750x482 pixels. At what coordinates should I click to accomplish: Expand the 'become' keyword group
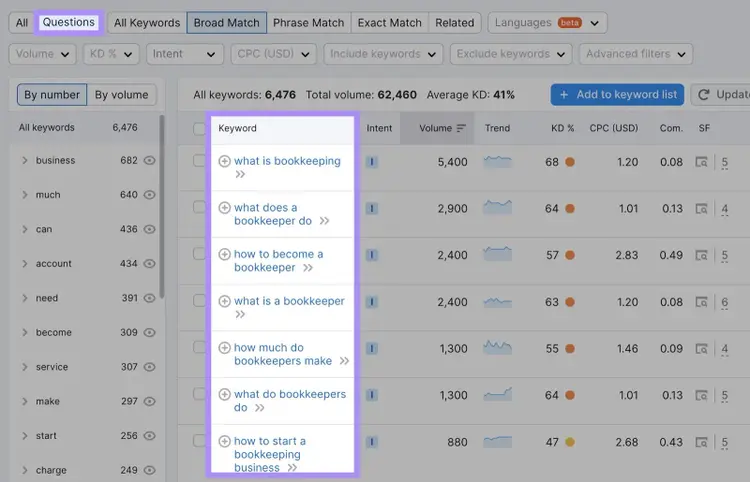tap(24, 332)
